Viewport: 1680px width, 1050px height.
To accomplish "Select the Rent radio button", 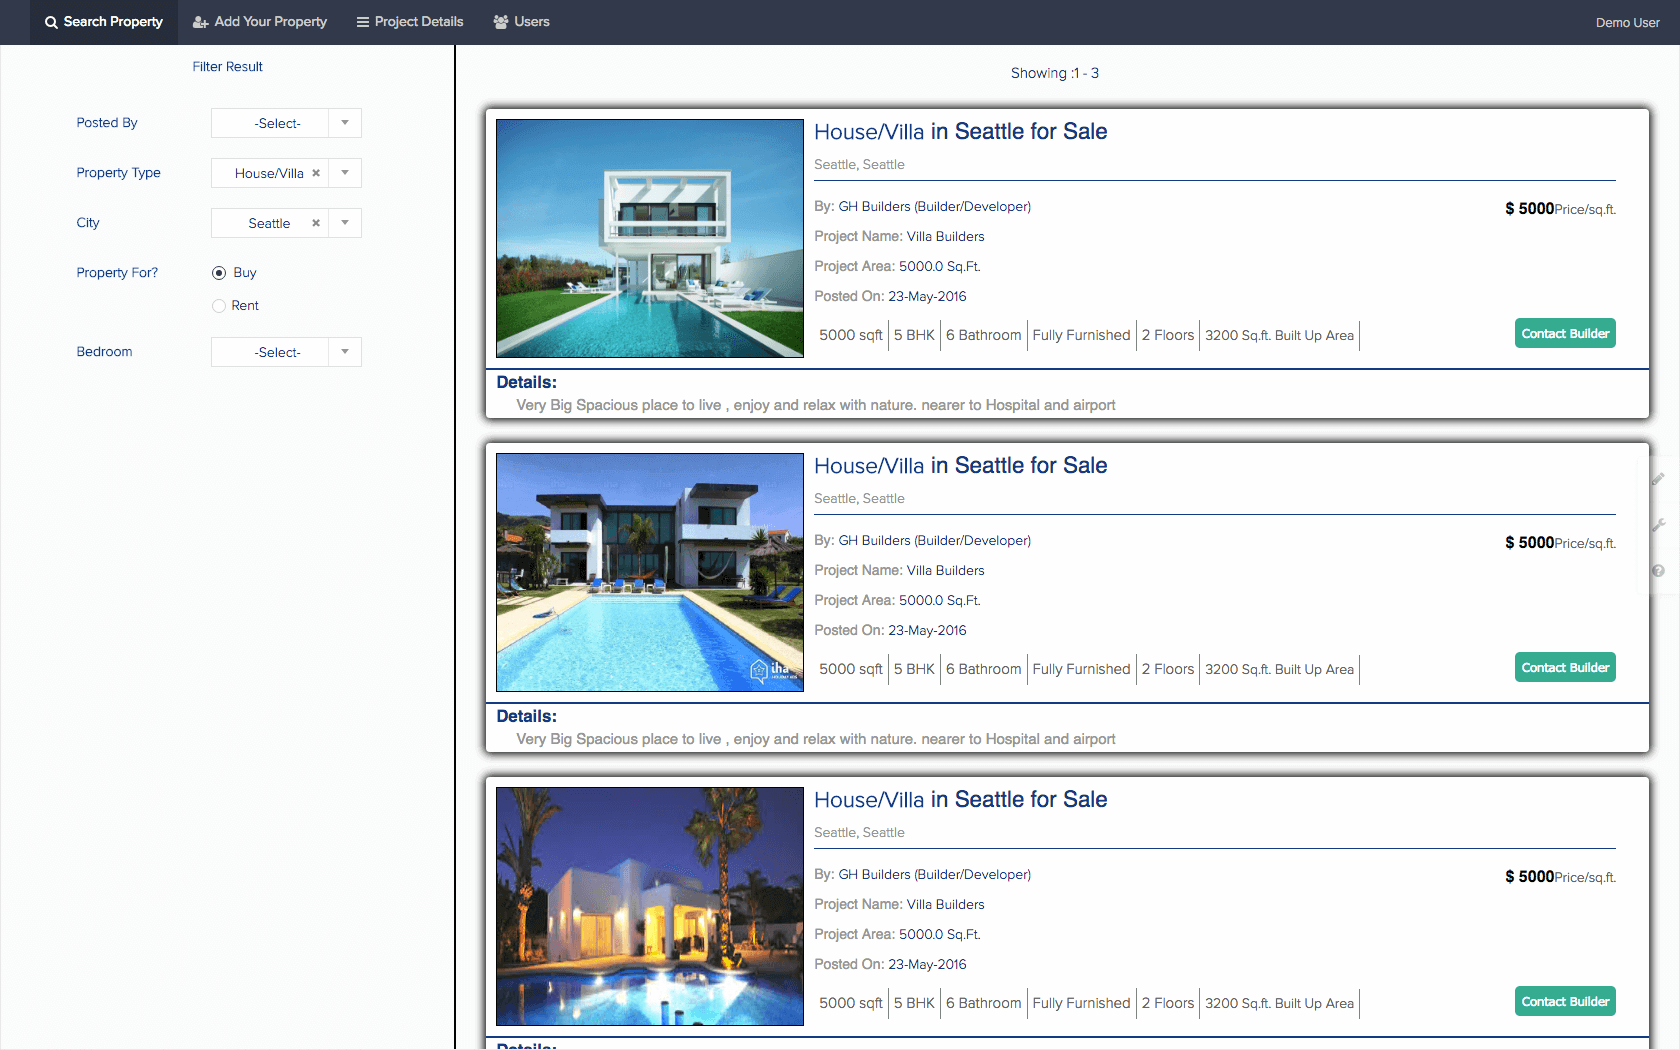I will pyautogui.click(x=219, y=306).
